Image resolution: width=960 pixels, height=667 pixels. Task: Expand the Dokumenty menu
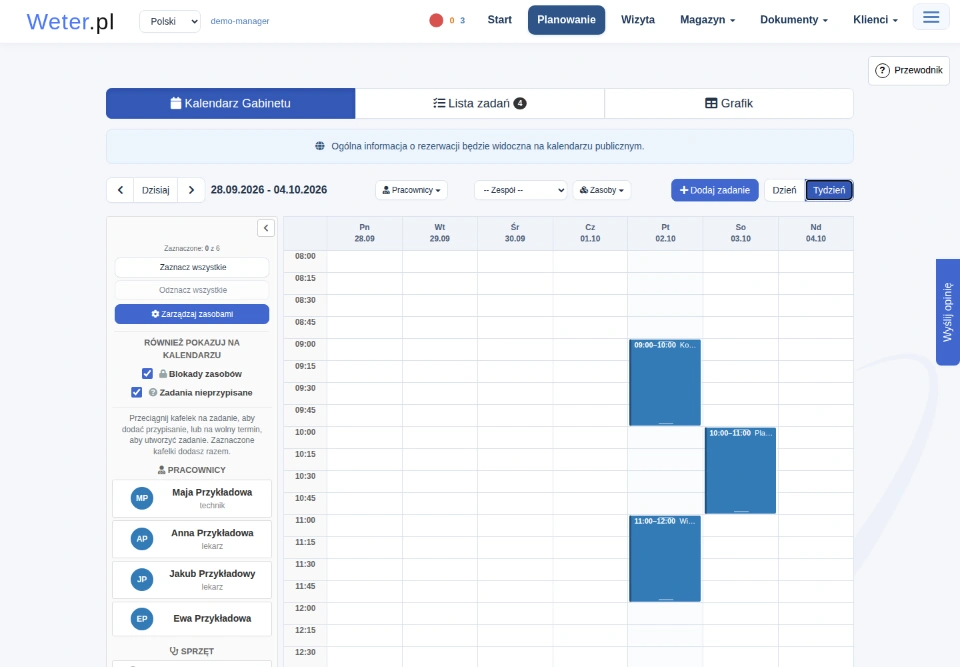793,20
